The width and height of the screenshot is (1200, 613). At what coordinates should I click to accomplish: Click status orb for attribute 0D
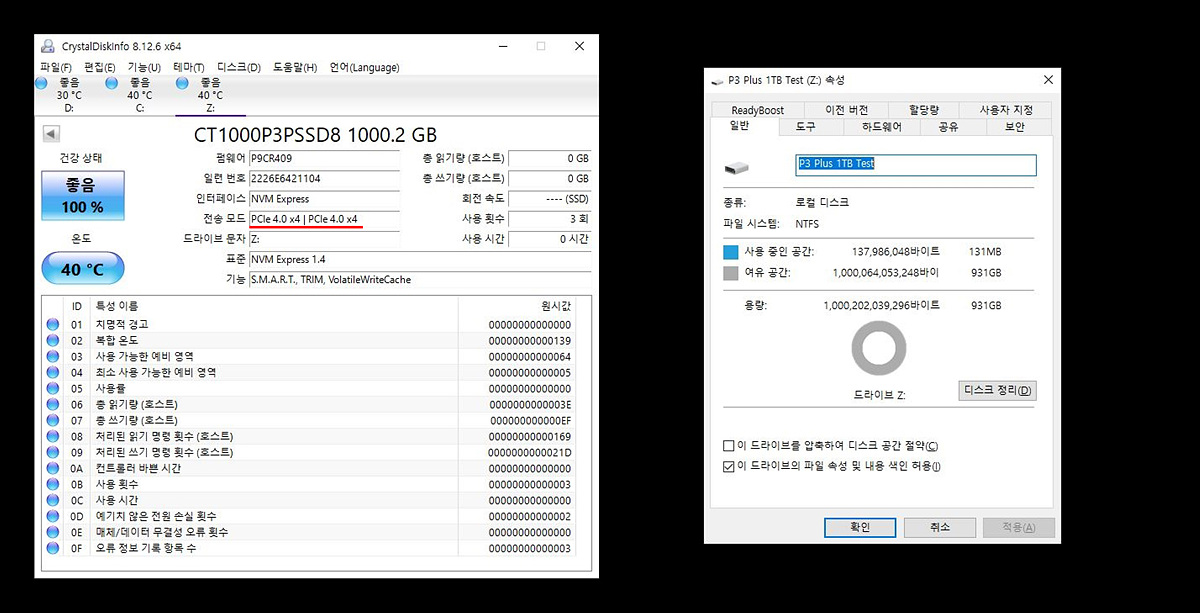pos(53,517)
